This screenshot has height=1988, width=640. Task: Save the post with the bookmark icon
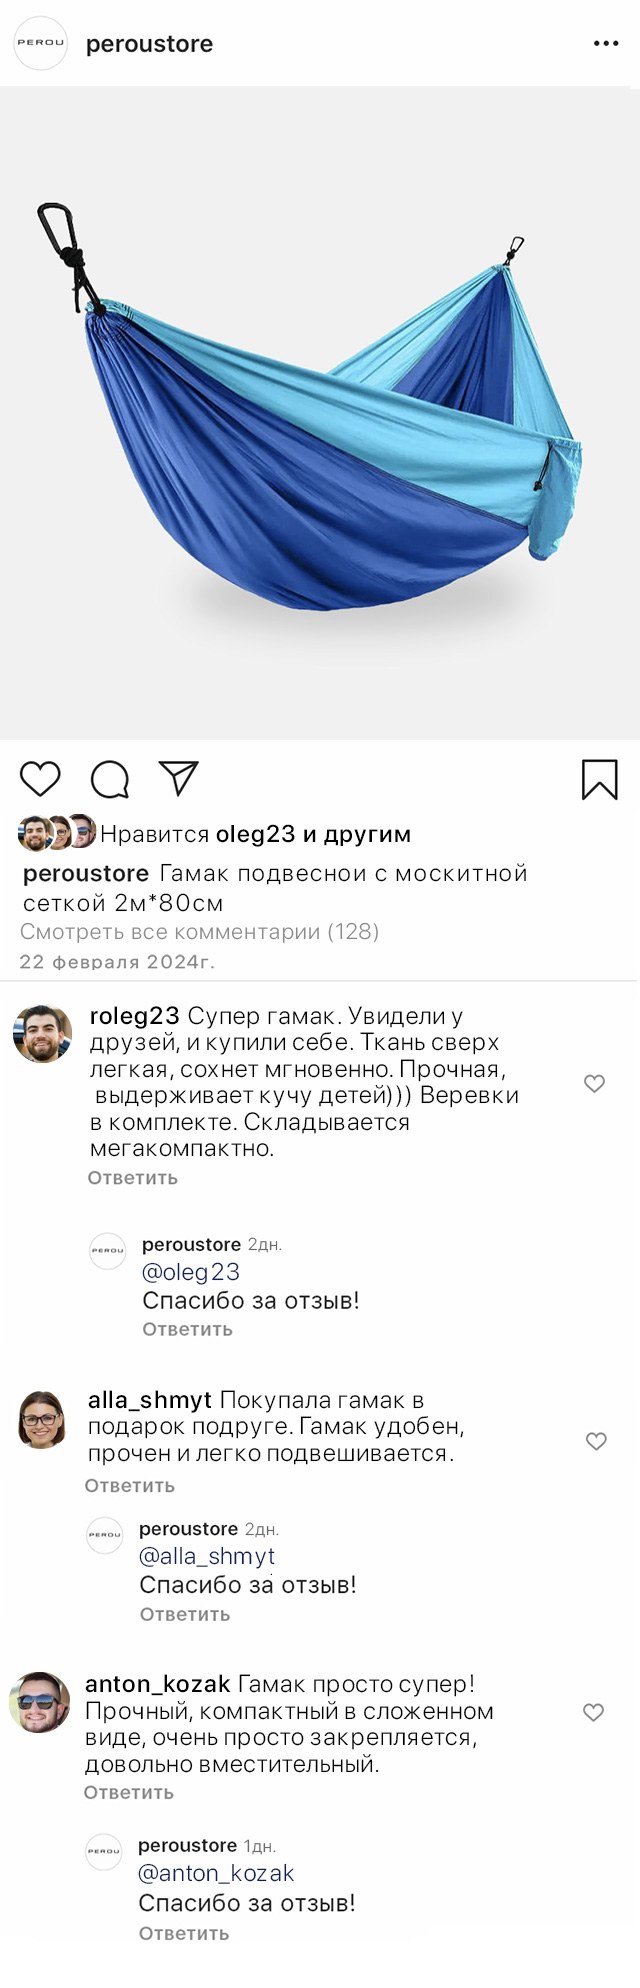click(x=599, y=780)
